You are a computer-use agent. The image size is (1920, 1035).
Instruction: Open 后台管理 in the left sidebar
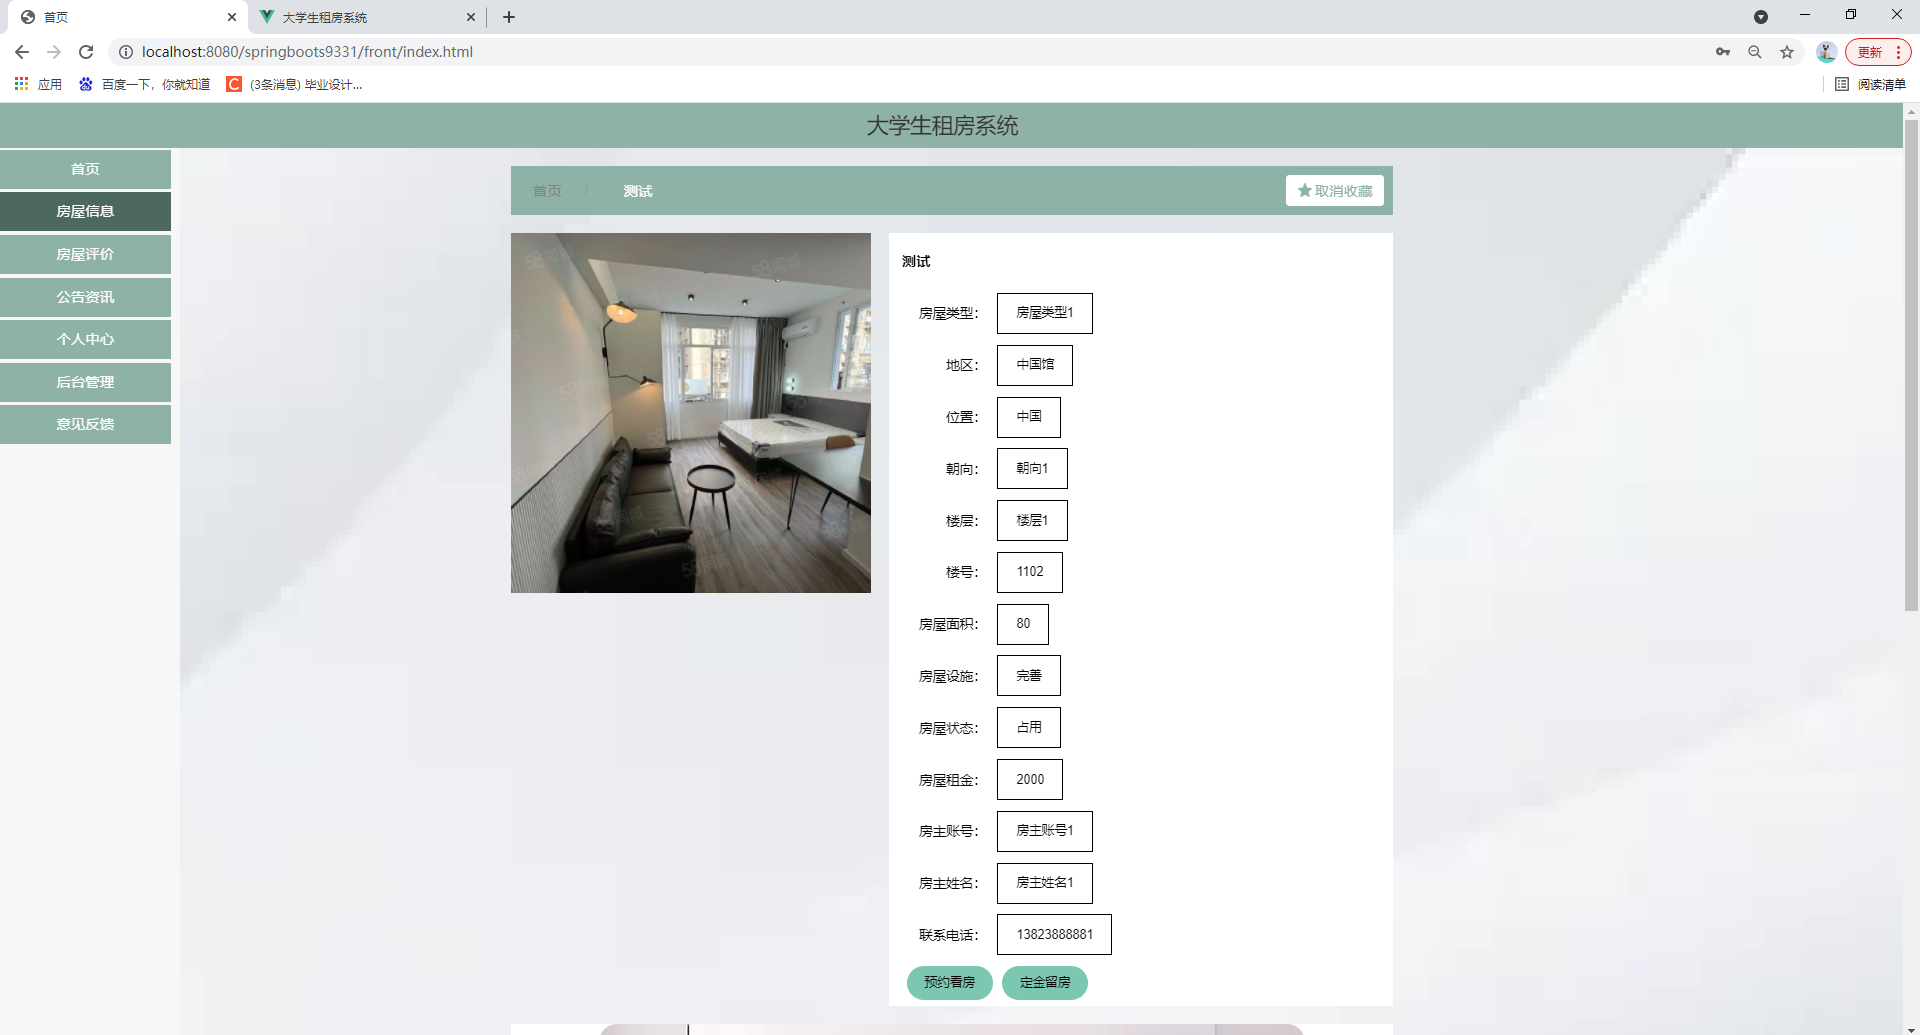(x=85, y=381)
